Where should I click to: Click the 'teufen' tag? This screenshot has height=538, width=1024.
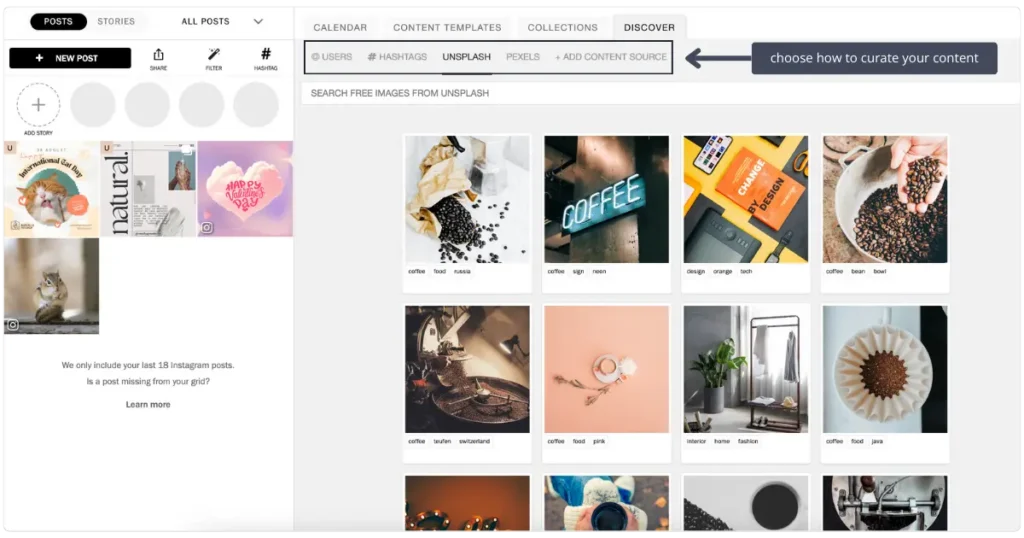point(442,441)
